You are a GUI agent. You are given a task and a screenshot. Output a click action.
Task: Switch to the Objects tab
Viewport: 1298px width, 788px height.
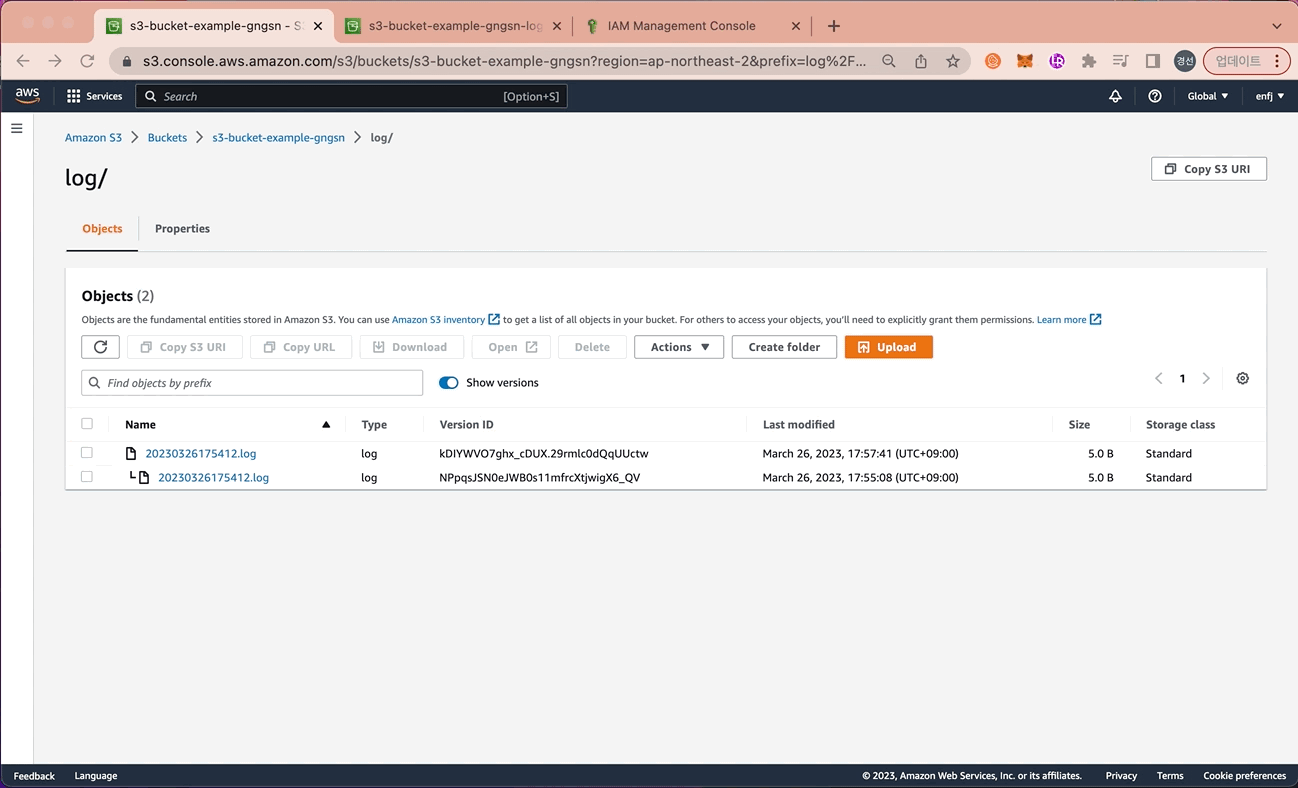(102, 229)
